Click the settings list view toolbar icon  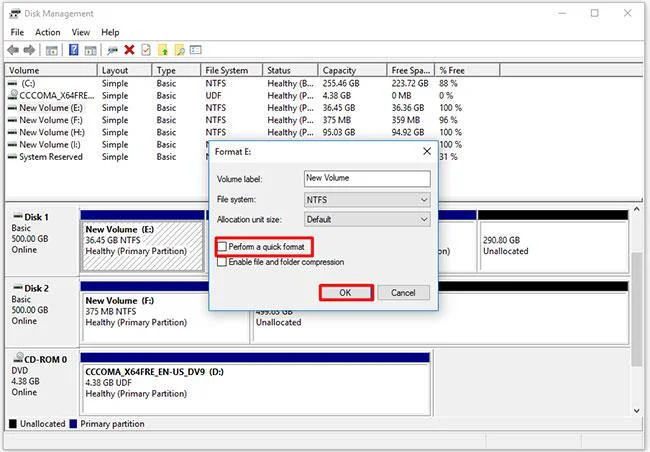pos(196,50)
